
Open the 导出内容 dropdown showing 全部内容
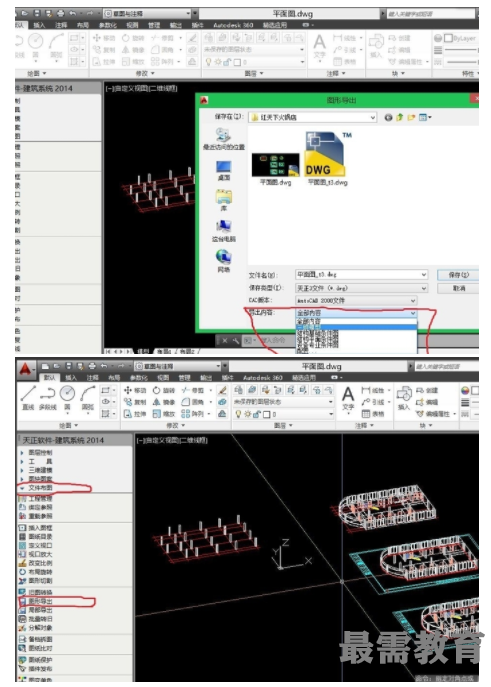click(x=356, y=313)
